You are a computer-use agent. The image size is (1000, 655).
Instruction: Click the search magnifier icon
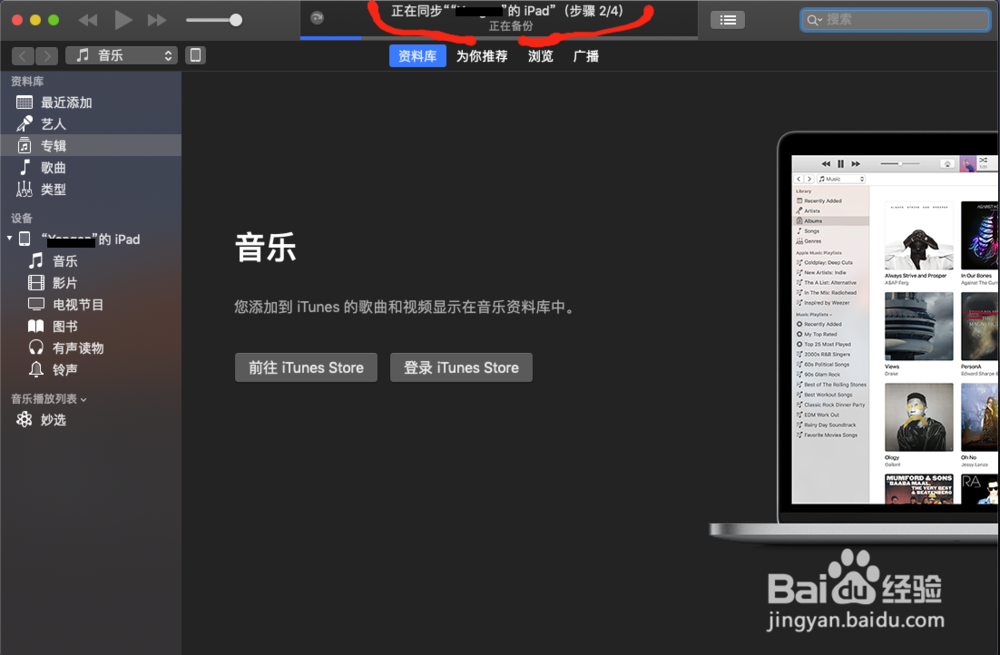coord(814,20)
